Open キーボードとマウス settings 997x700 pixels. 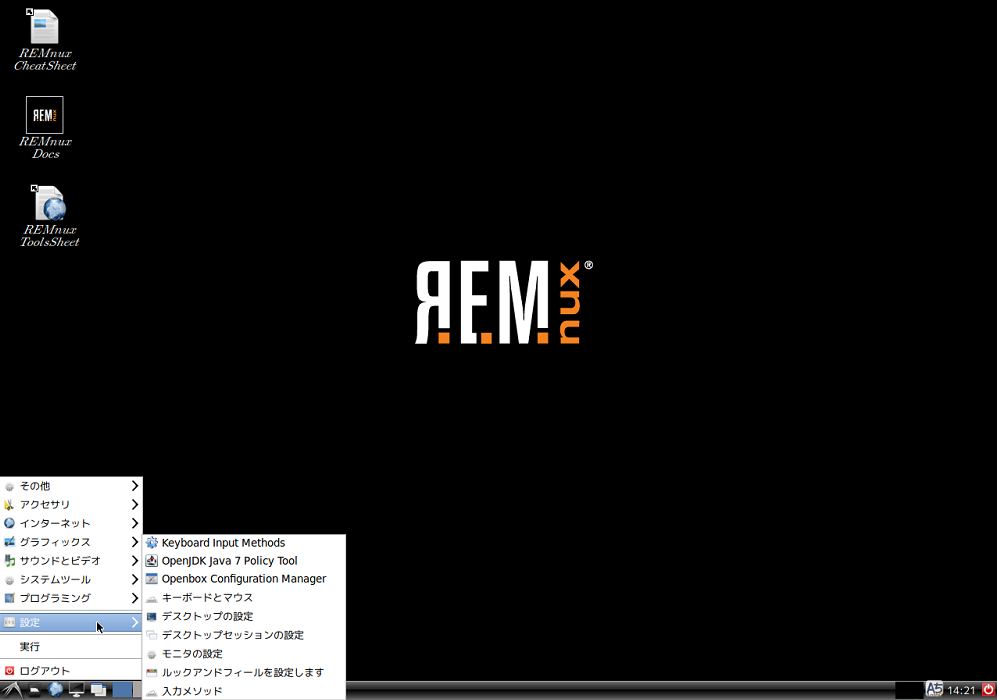[x=244, y=598]
